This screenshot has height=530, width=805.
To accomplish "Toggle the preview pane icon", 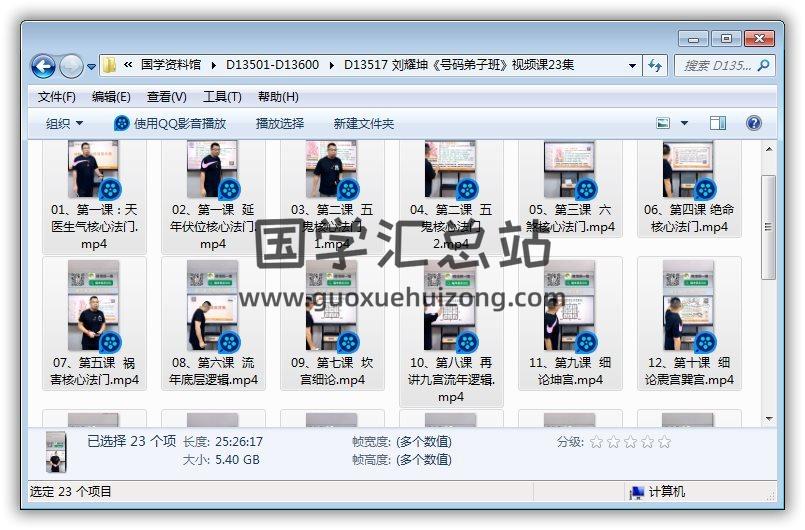I will (x=718, y=123).
